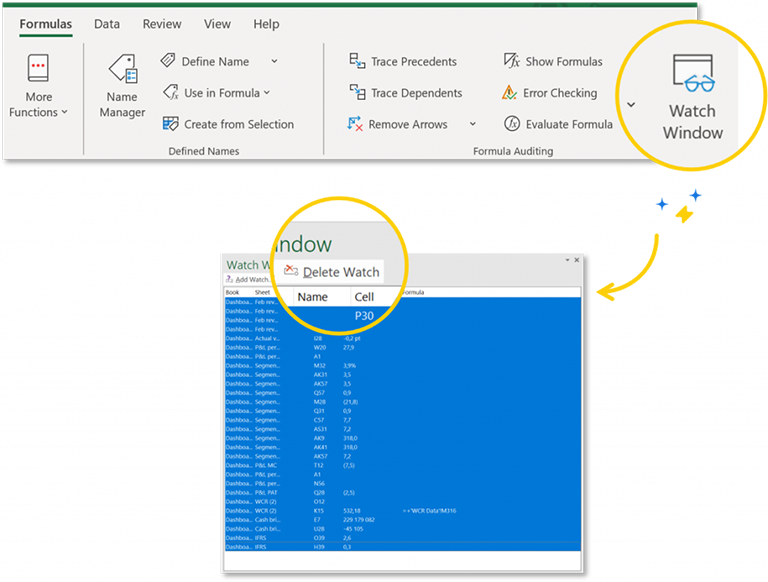Viewport: 768px width, 582px height.
Task: Select the Cash bri... row for cell U28
Action: (403, 529)
